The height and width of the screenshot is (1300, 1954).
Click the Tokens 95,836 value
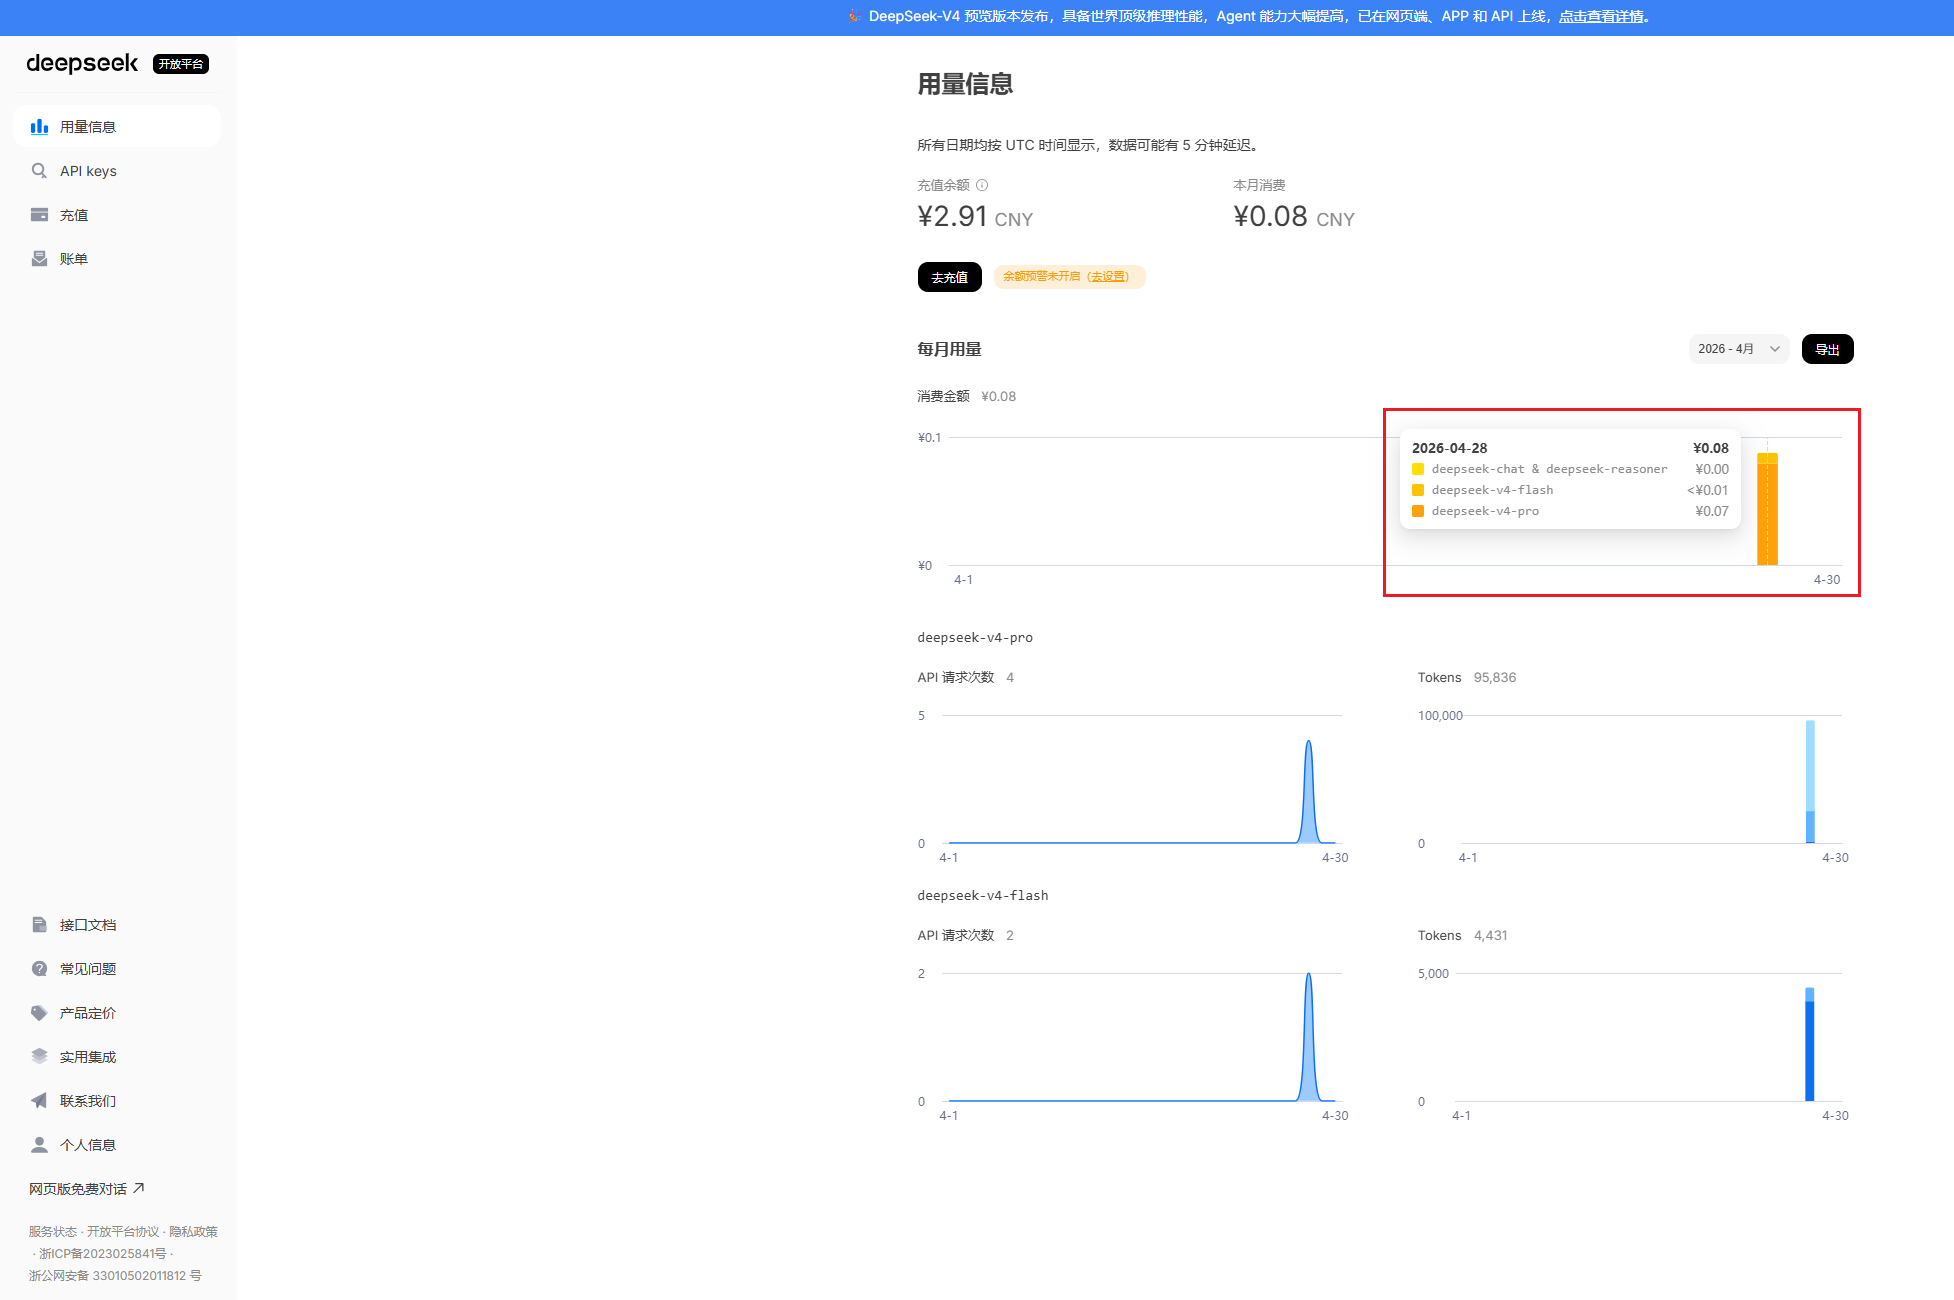(x=1494, y=677)
